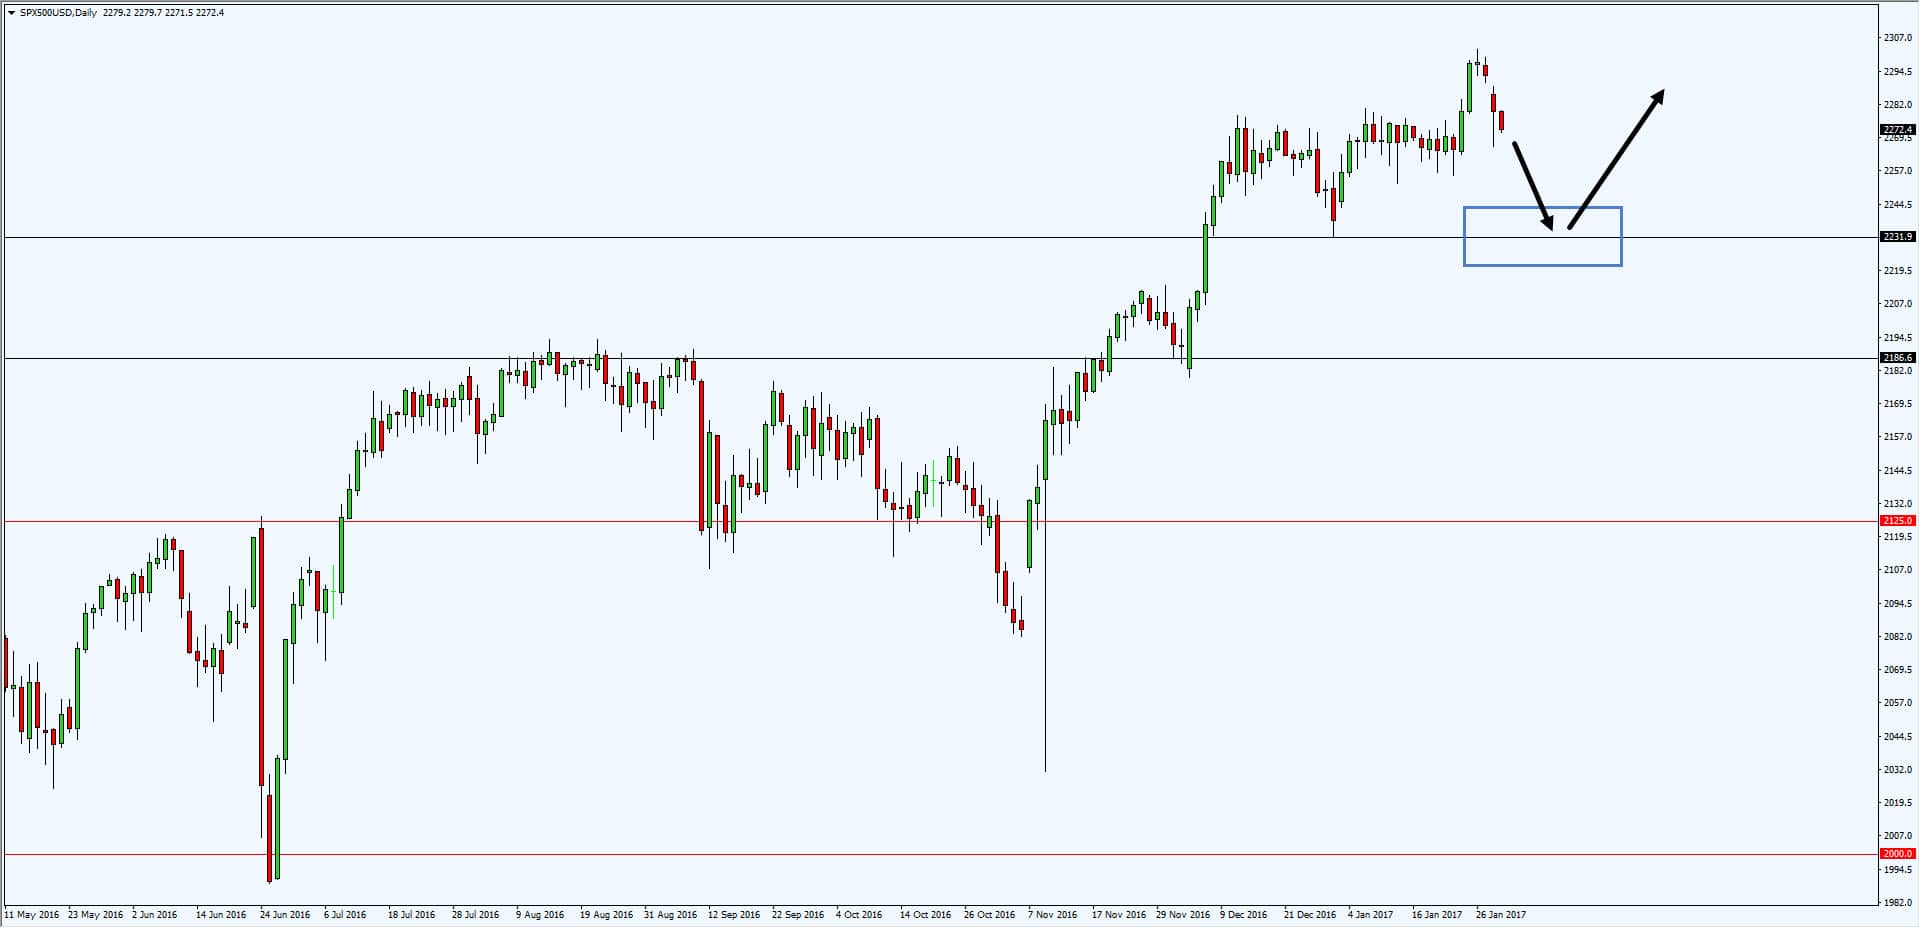Click the 2307.0 label on price scale
Screen dimensions: 1920x928
1898,38
